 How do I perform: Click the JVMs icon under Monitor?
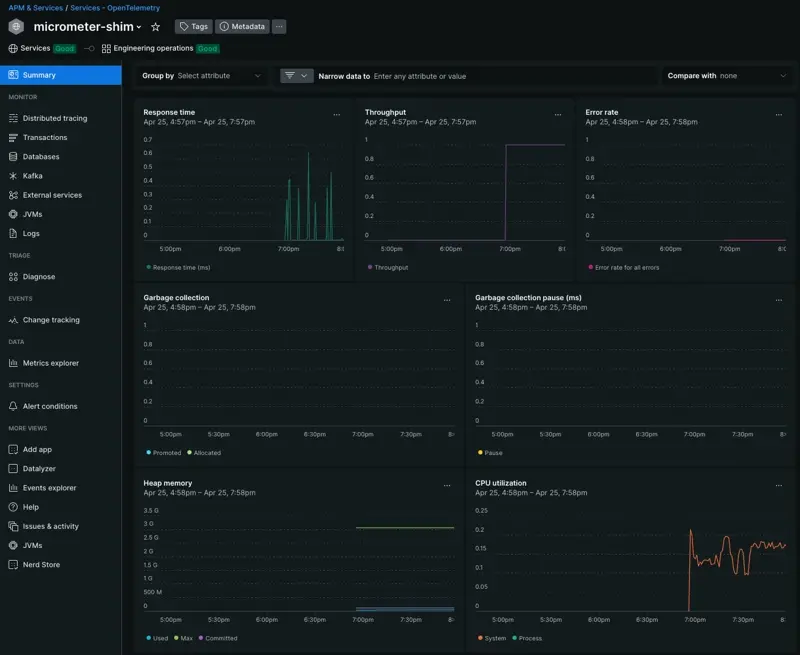tap(13, 214)
